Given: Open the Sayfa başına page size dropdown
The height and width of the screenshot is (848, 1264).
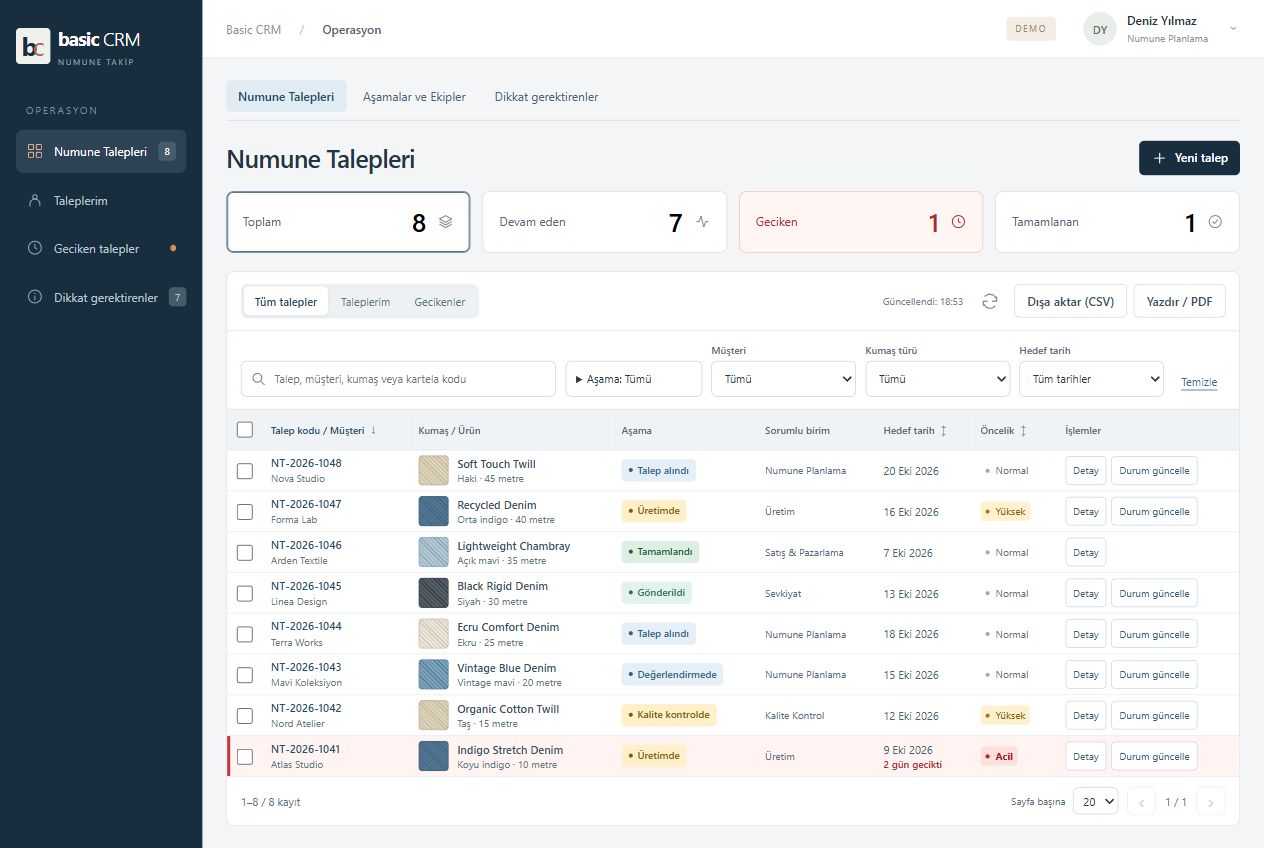Looking at the screenshot, I should (x=1095, y=802).
